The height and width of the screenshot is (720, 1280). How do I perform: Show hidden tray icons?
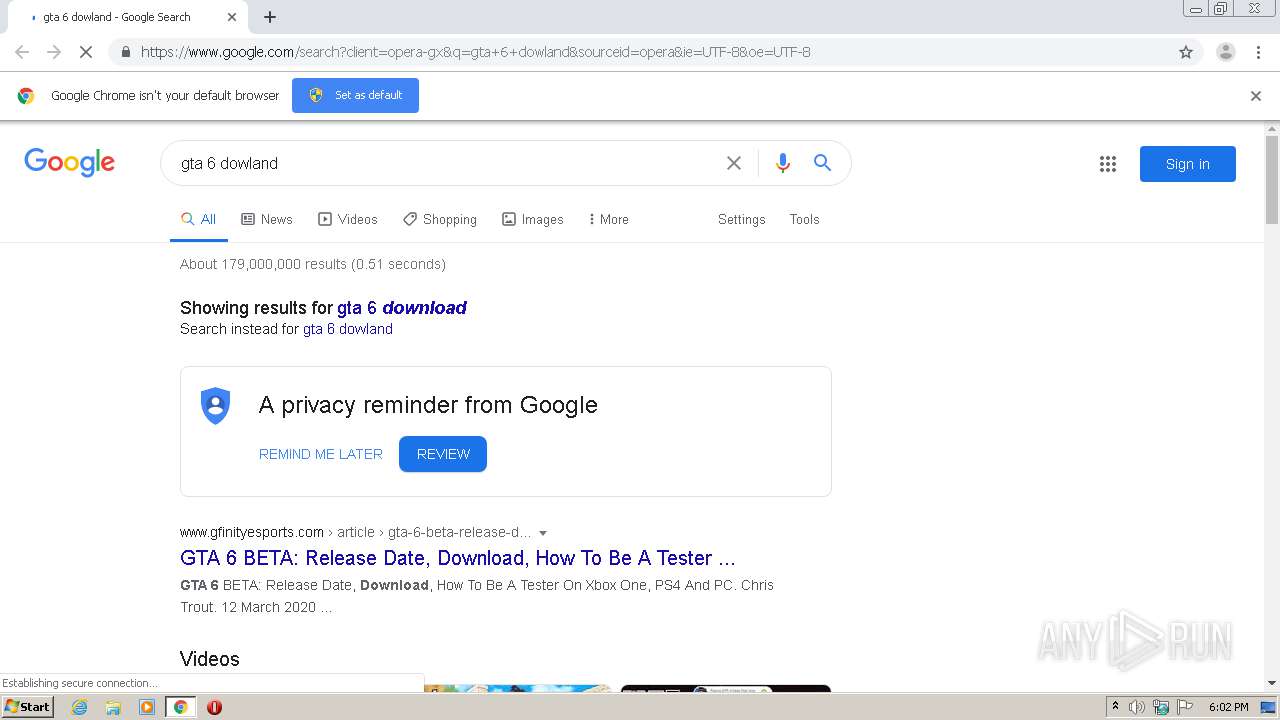point(1115,707)
